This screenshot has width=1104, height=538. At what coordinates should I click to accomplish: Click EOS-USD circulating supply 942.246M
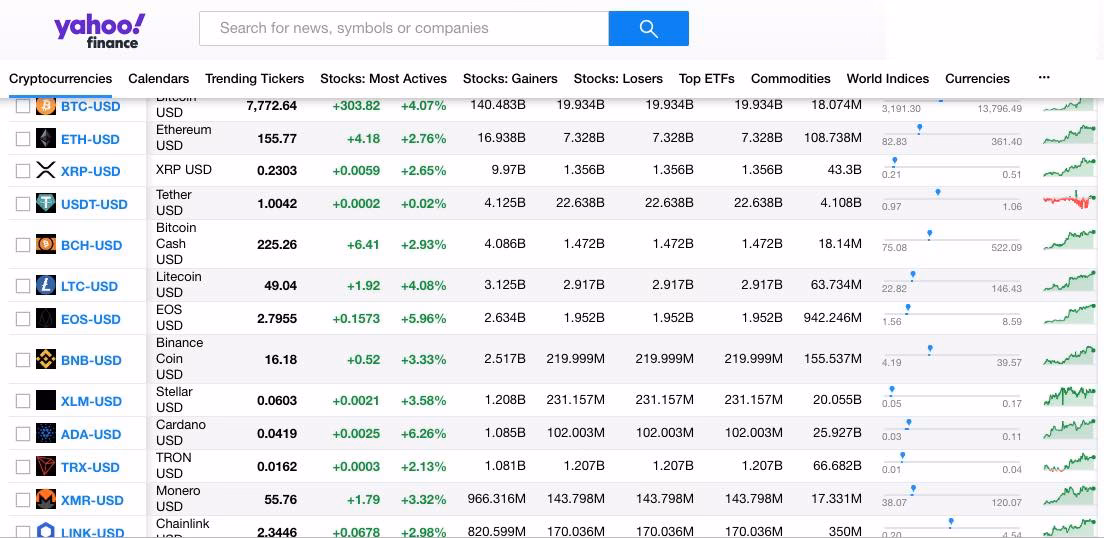[x=832, y=318]
